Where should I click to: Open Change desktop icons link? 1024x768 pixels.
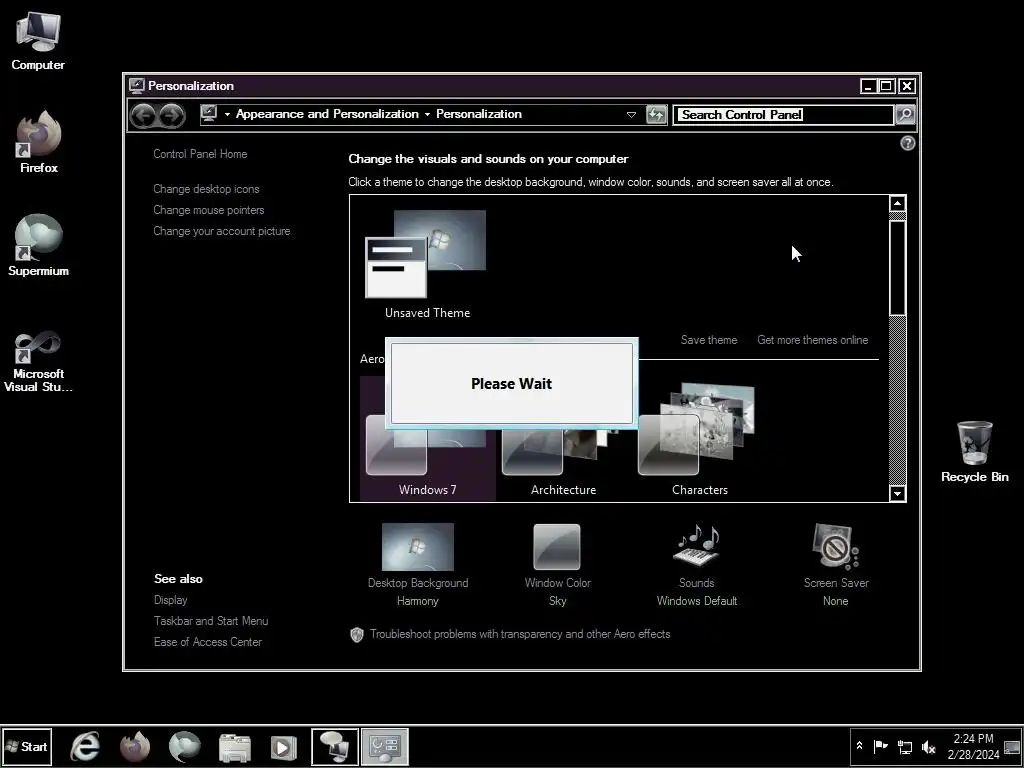[206, 189]
